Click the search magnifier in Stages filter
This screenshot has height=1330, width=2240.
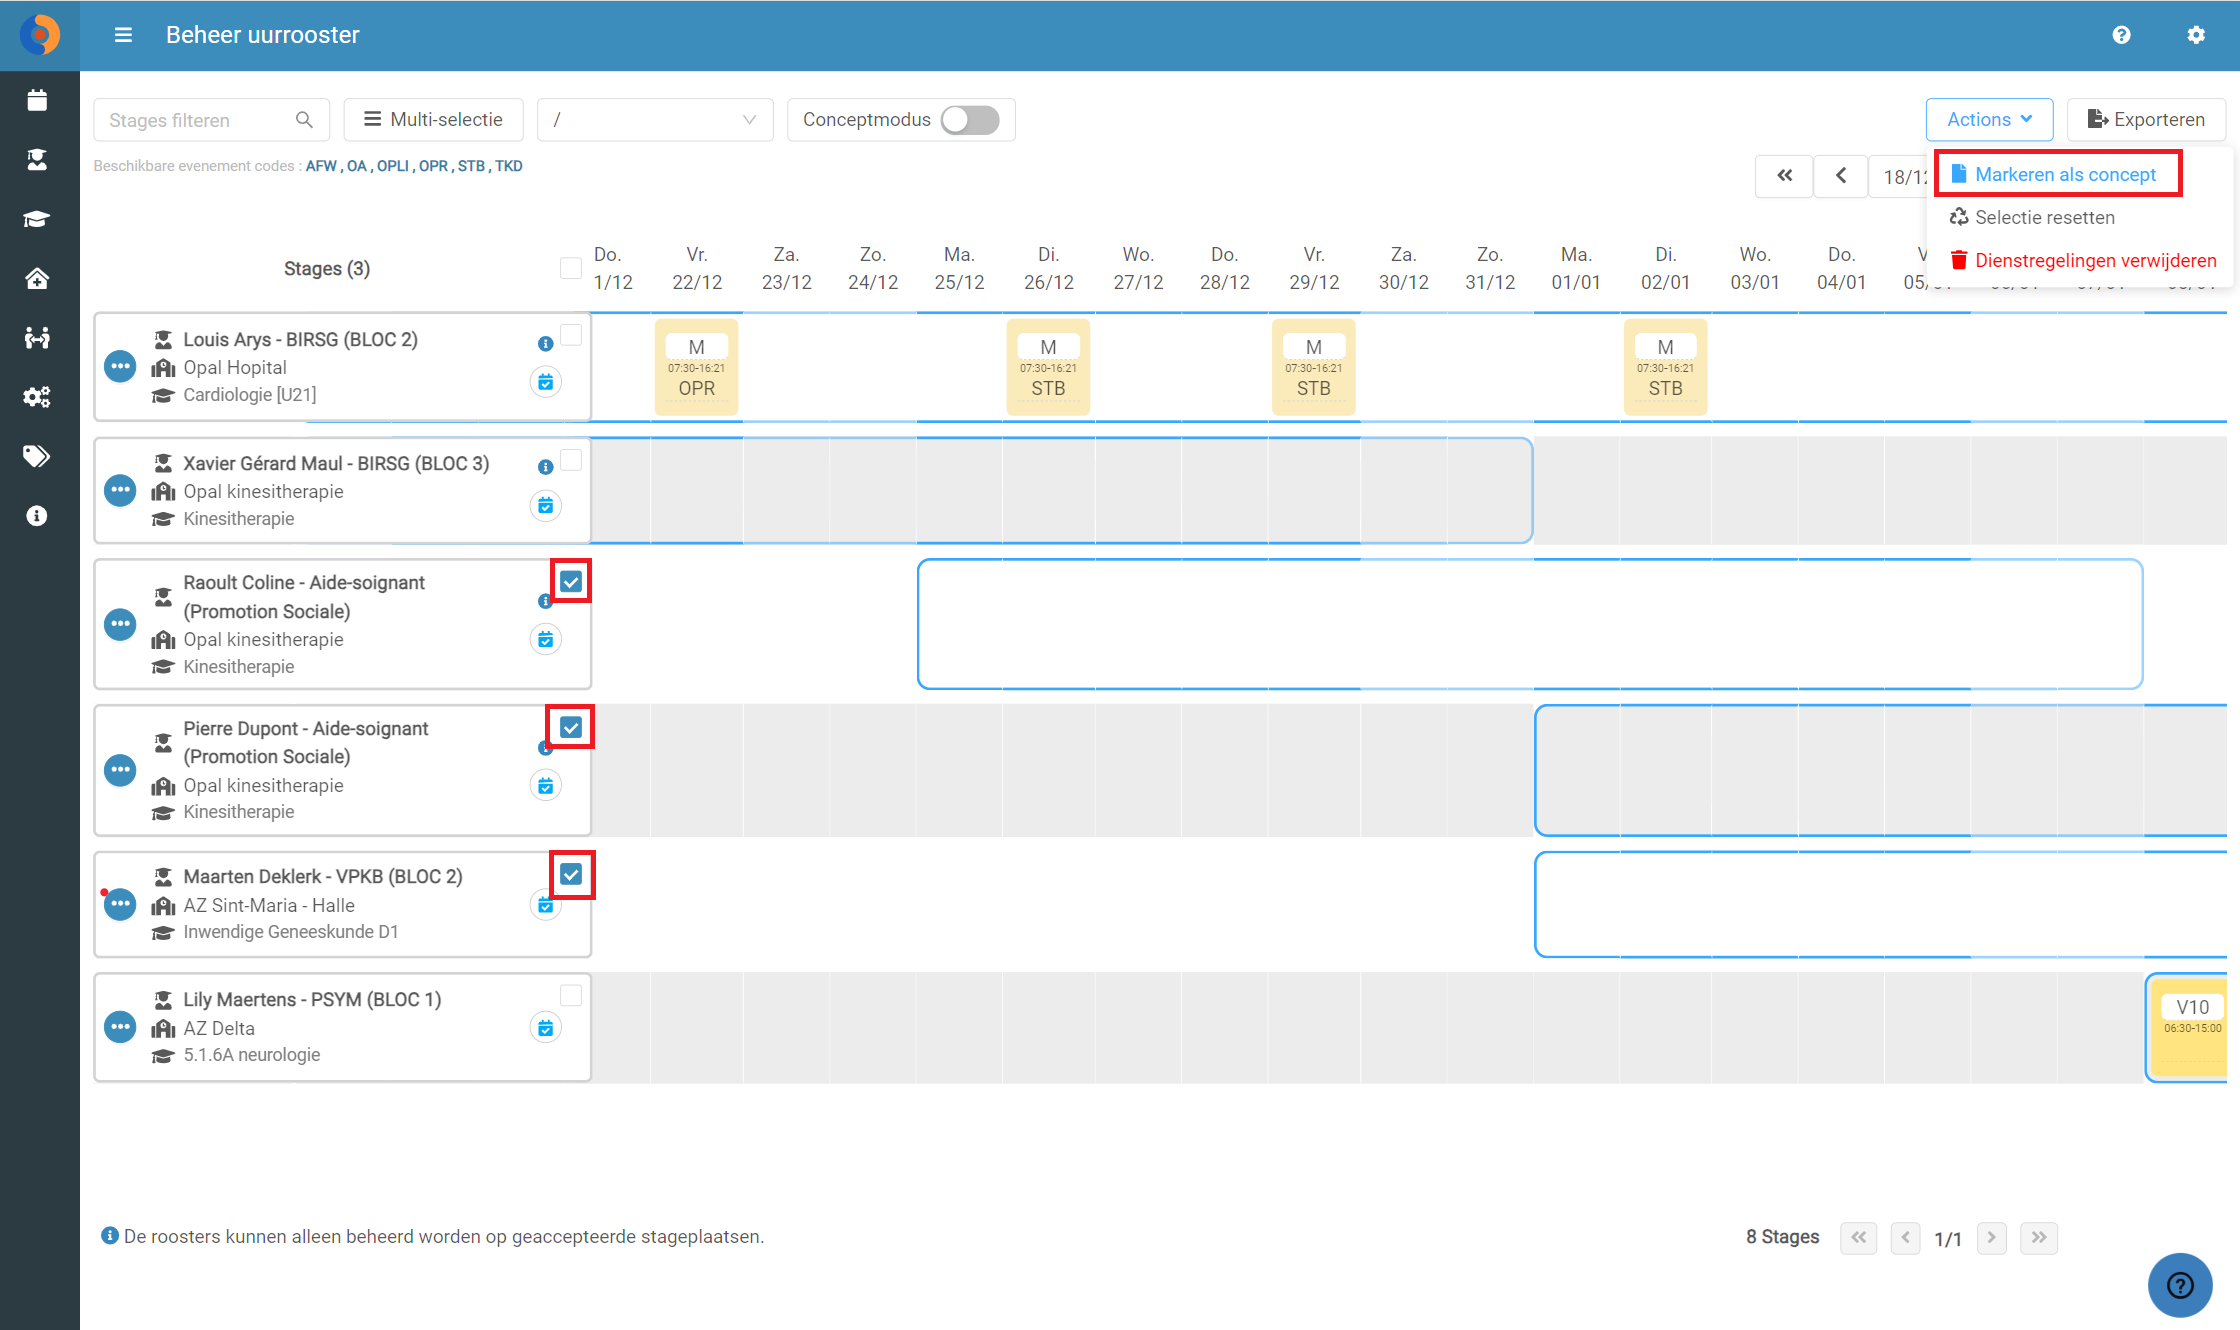coord(304,120)
